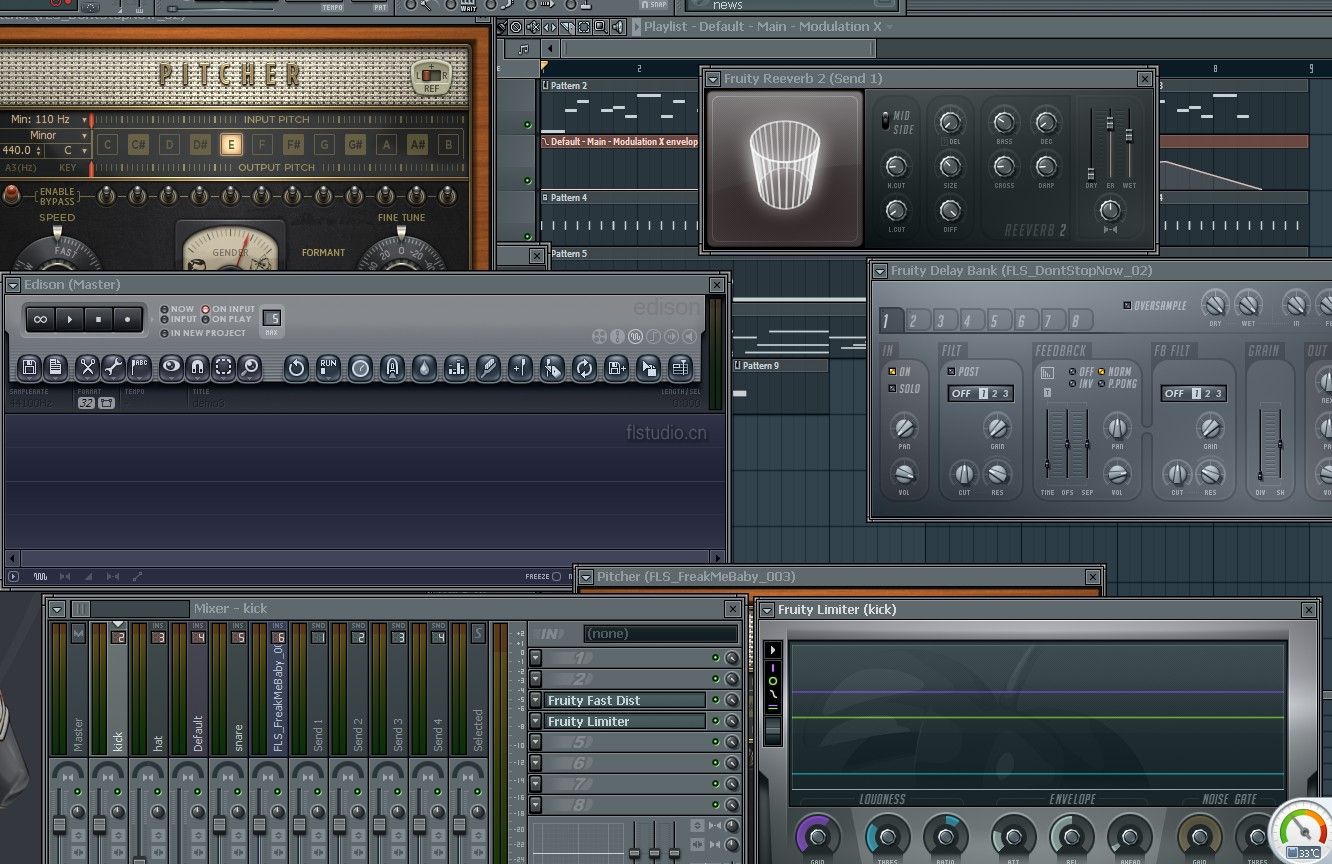Open Fruity Limiter slot menu arrow
The height and width of the screenshot is (864, 1332).
click(x=535, y=721)
